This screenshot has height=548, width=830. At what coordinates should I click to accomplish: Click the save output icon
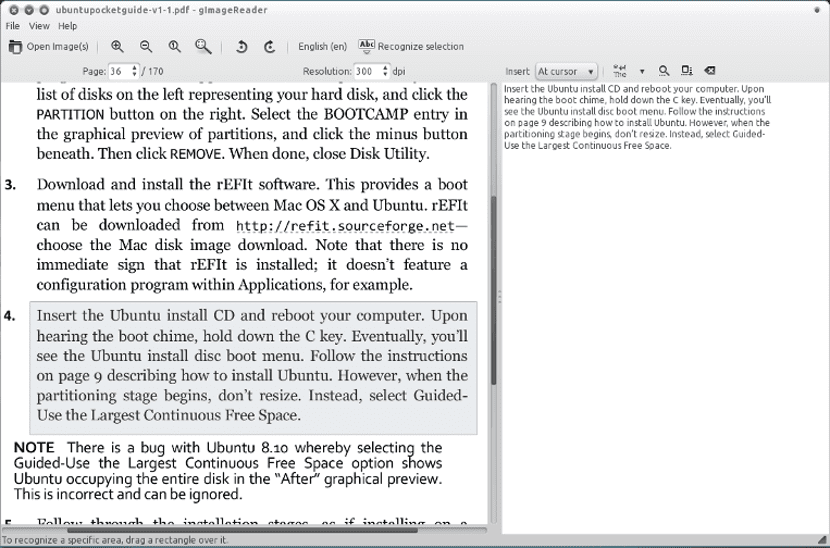[x=687, y=71]
